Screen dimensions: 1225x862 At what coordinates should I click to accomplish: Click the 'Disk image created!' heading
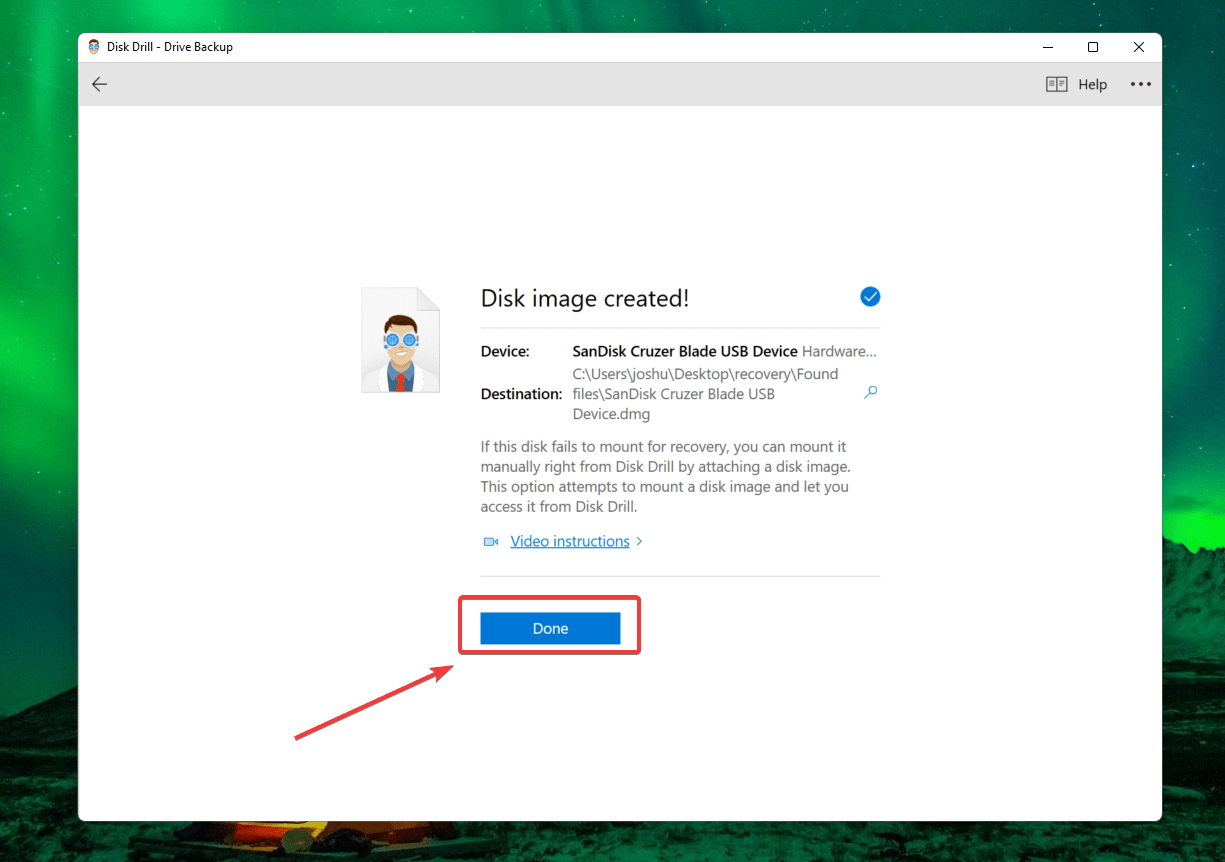point(585,298)
